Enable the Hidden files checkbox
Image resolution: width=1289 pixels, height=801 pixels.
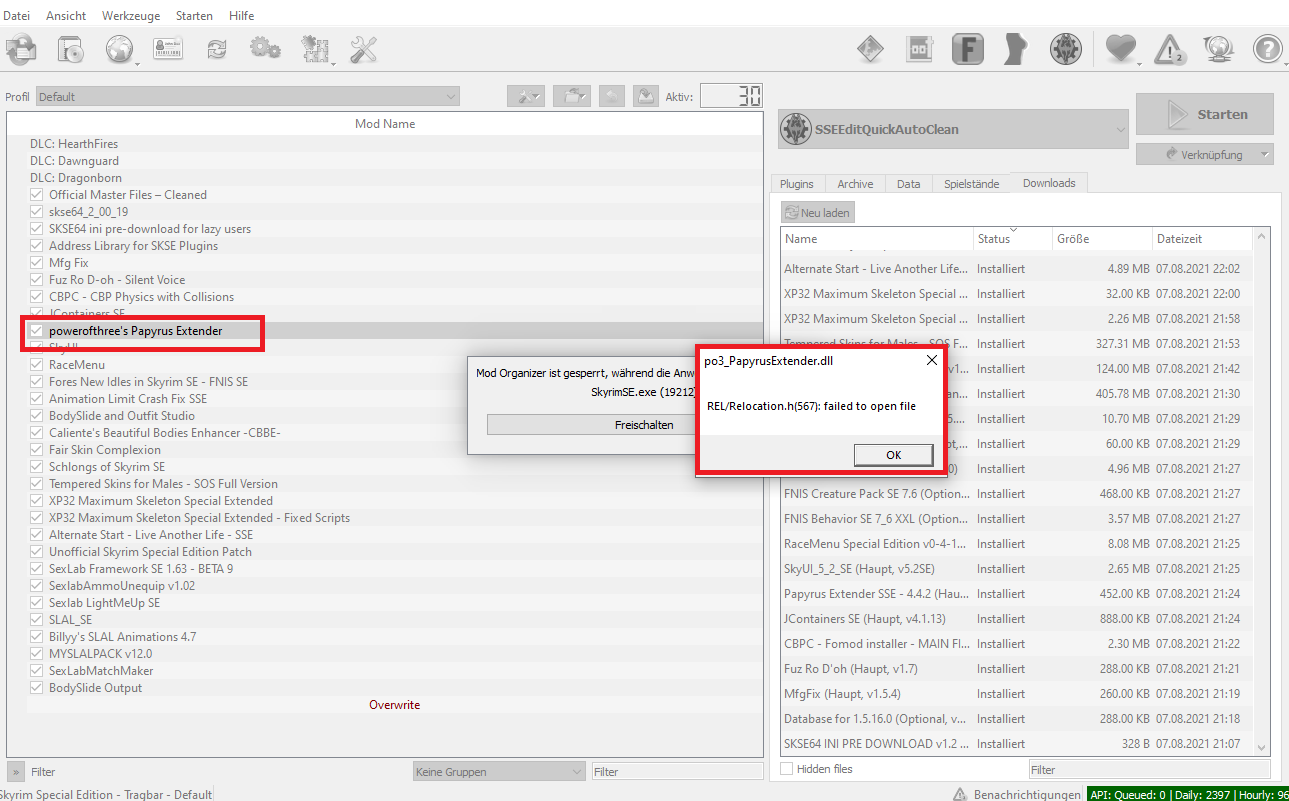pyautogui.click(x=786, y=769)
